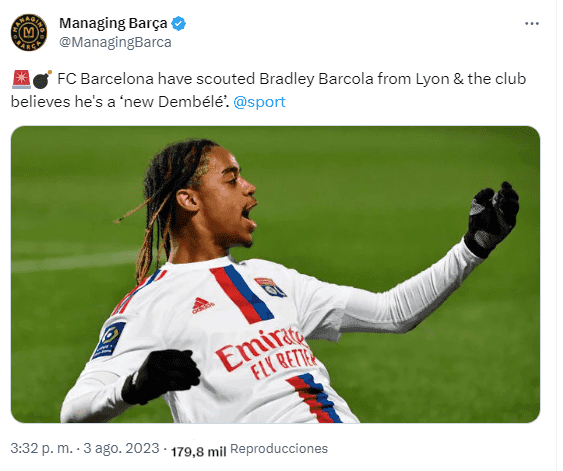Click the blue verified badge
The width and height of the screenshot is (563, 471).
tap(178, 24)
